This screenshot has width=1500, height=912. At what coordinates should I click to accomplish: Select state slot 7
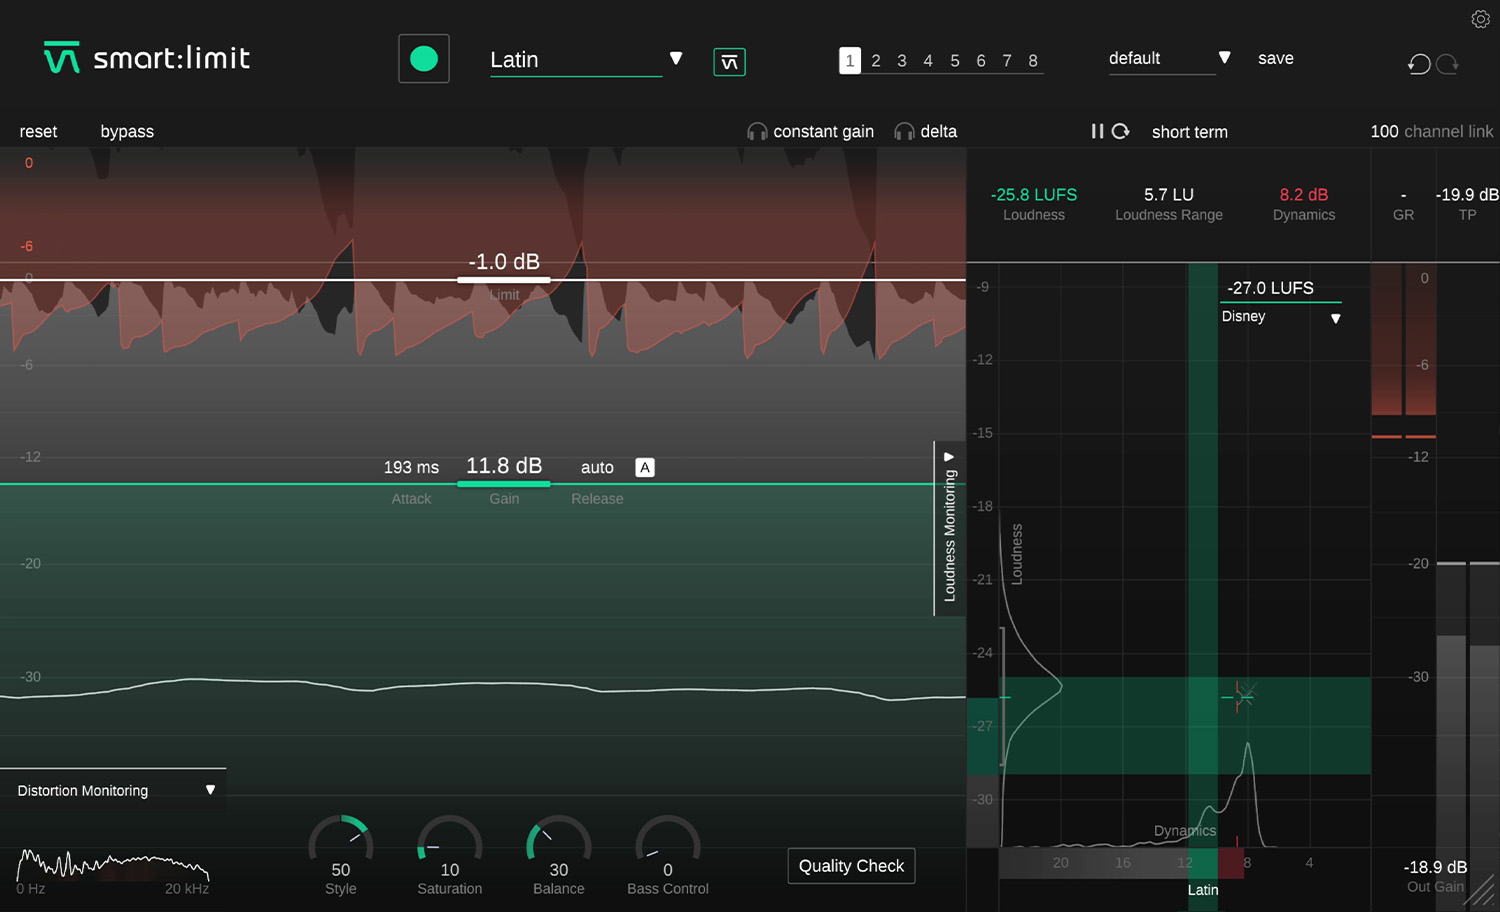click(x=1007, y=61)
